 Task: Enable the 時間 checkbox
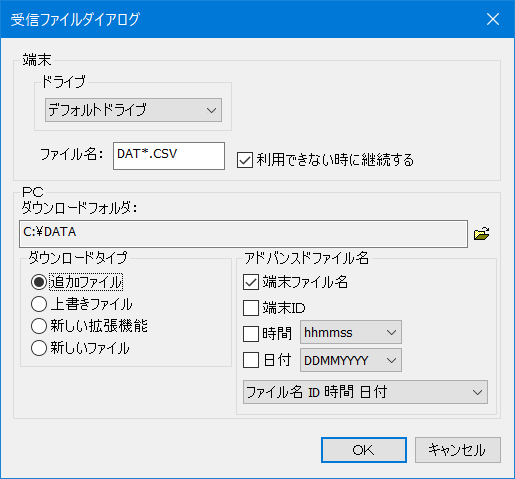(x=251, y=334)
